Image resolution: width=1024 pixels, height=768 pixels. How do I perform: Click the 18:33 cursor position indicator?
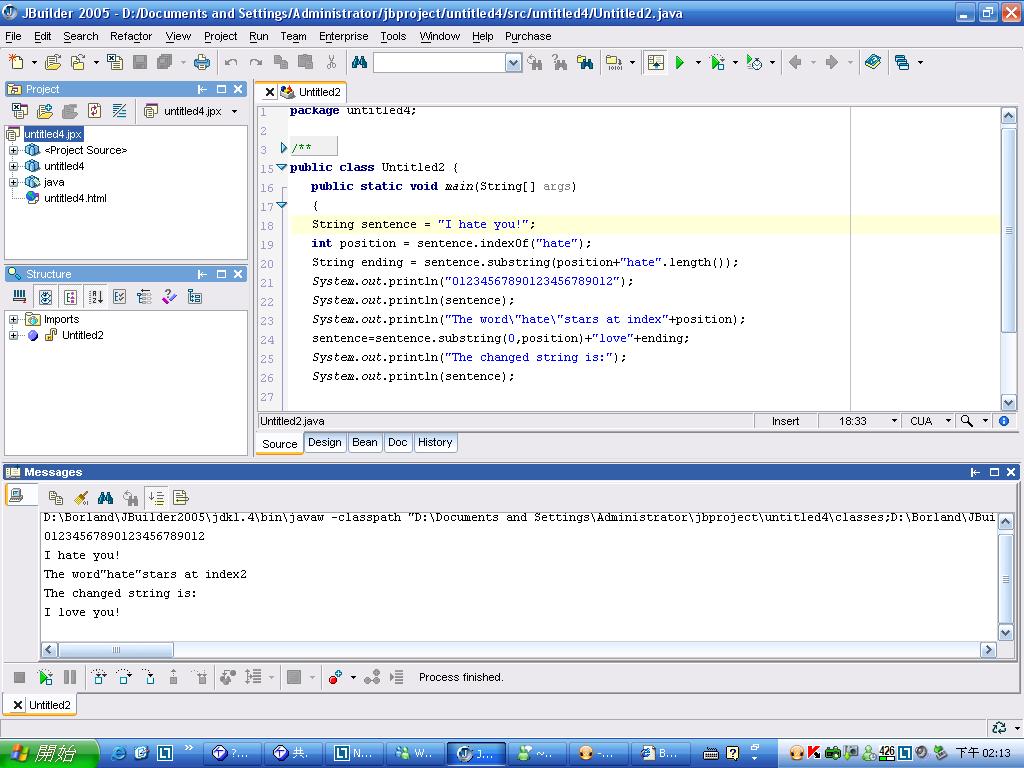click(853, 421)
